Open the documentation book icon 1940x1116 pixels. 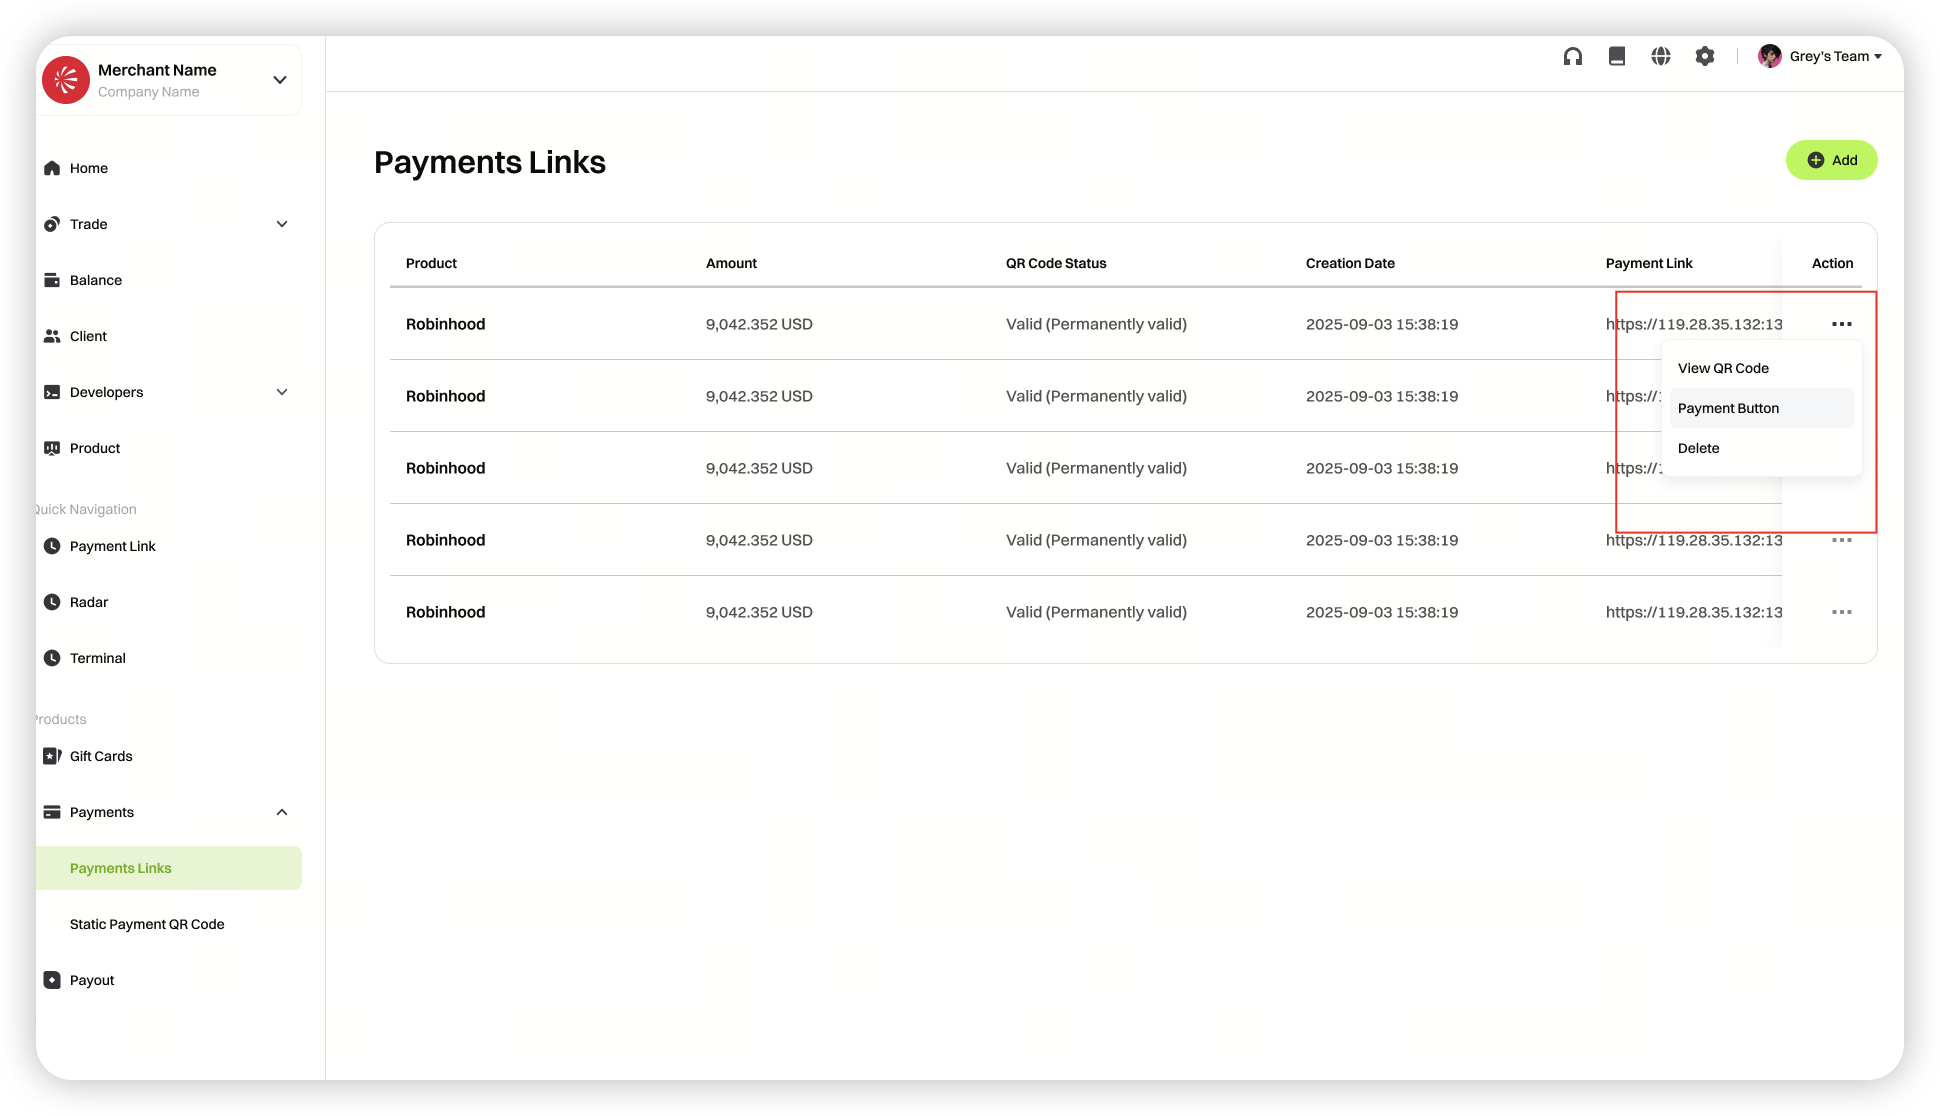coord(1617,57)
